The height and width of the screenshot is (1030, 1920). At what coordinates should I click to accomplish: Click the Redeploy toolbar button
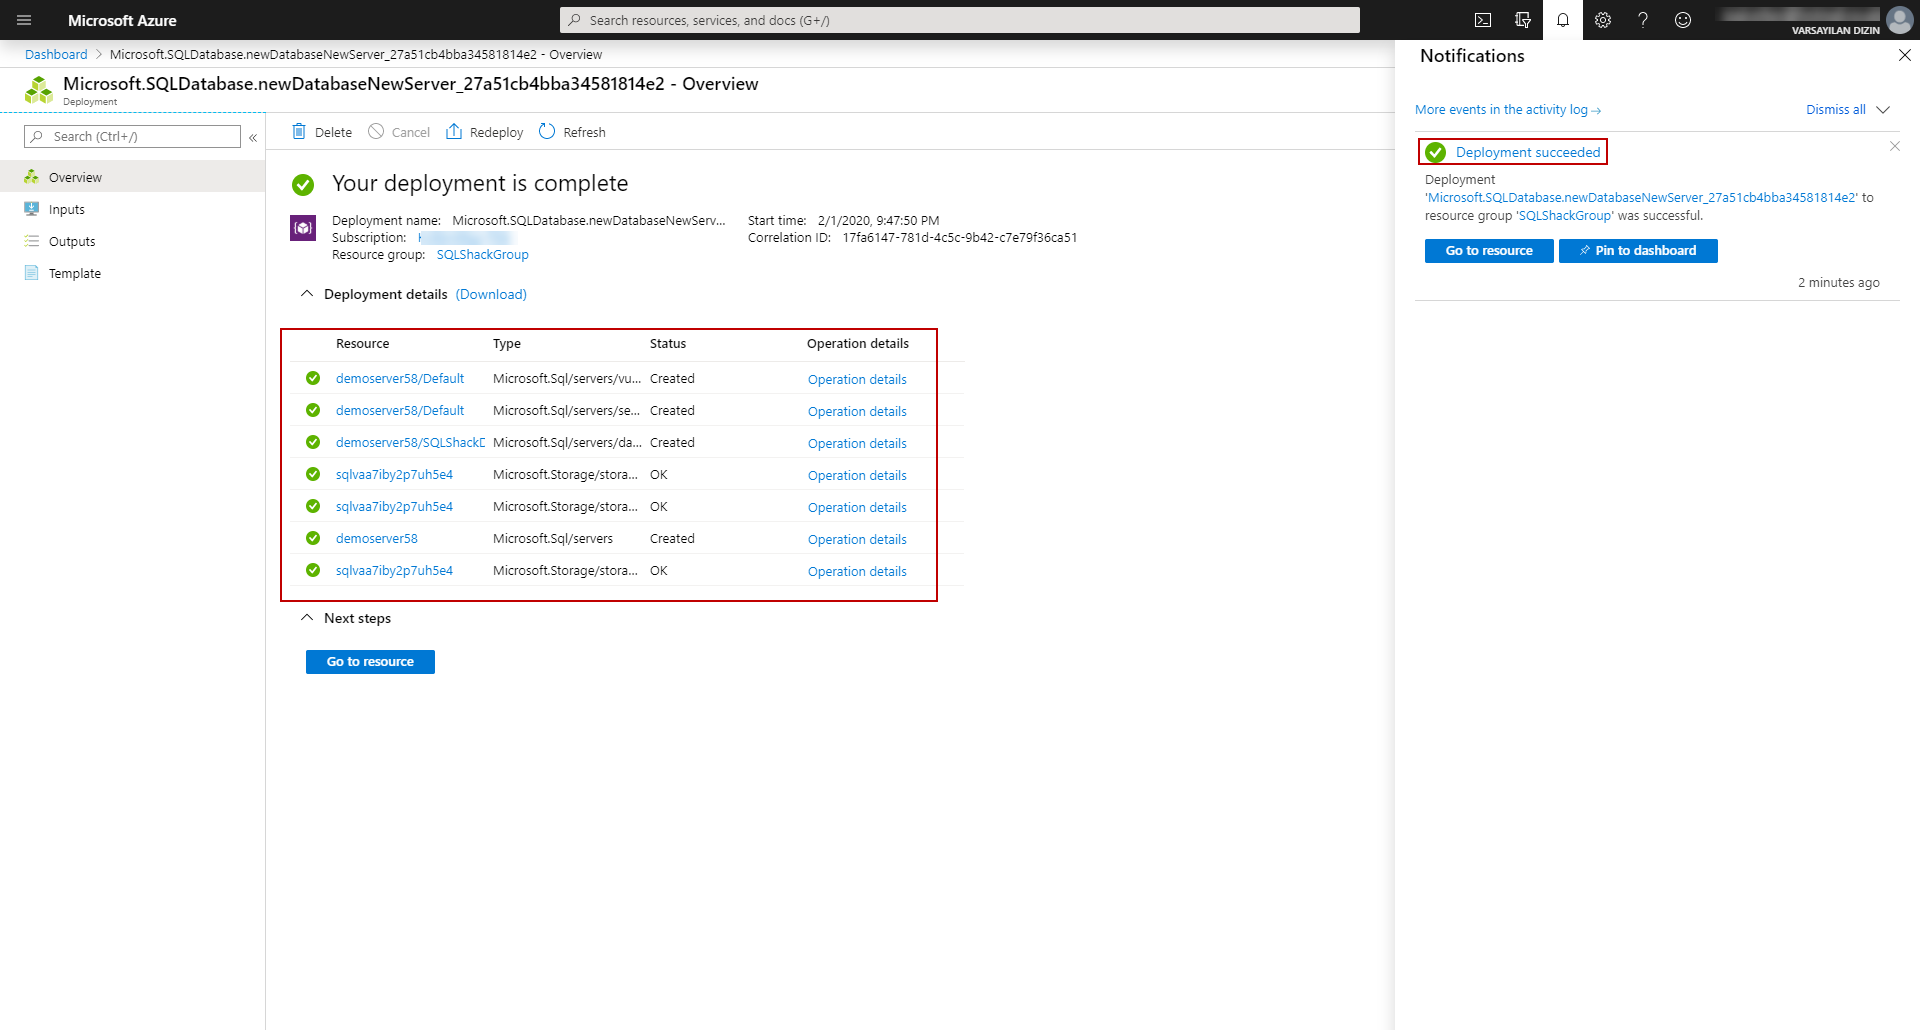click(x=485, y=132)
